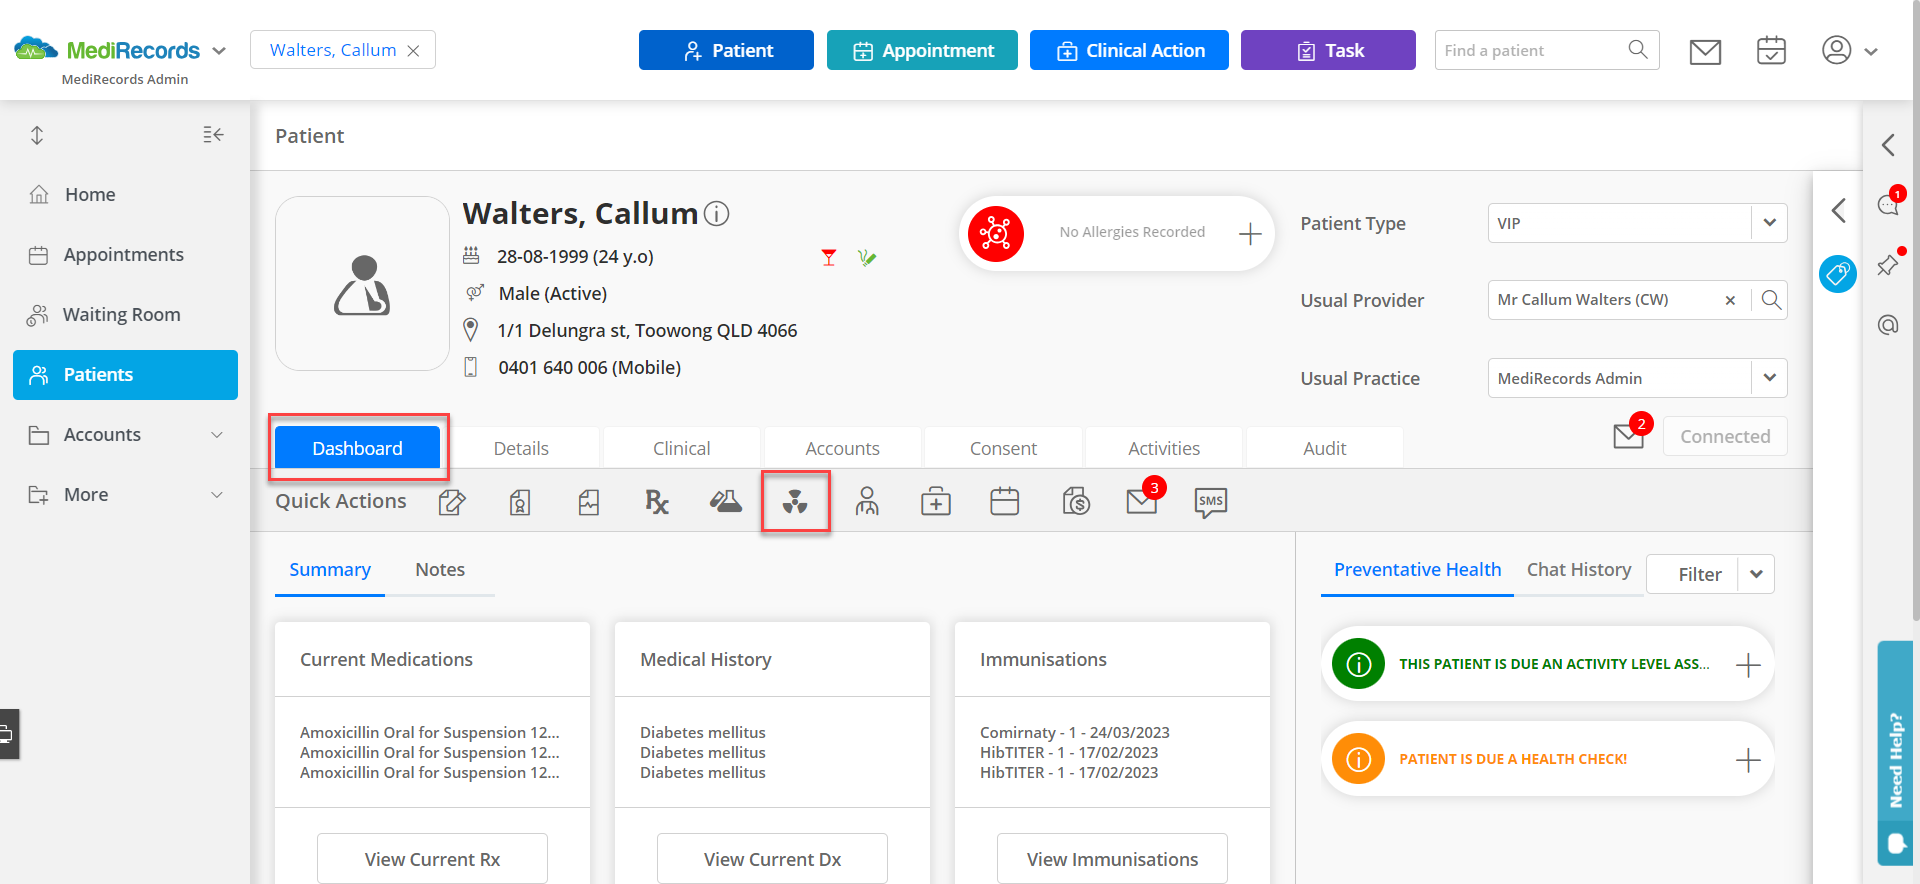Click the info icon next to Walters, Callum
1920x884 pixels.
(x=717, y=214)
